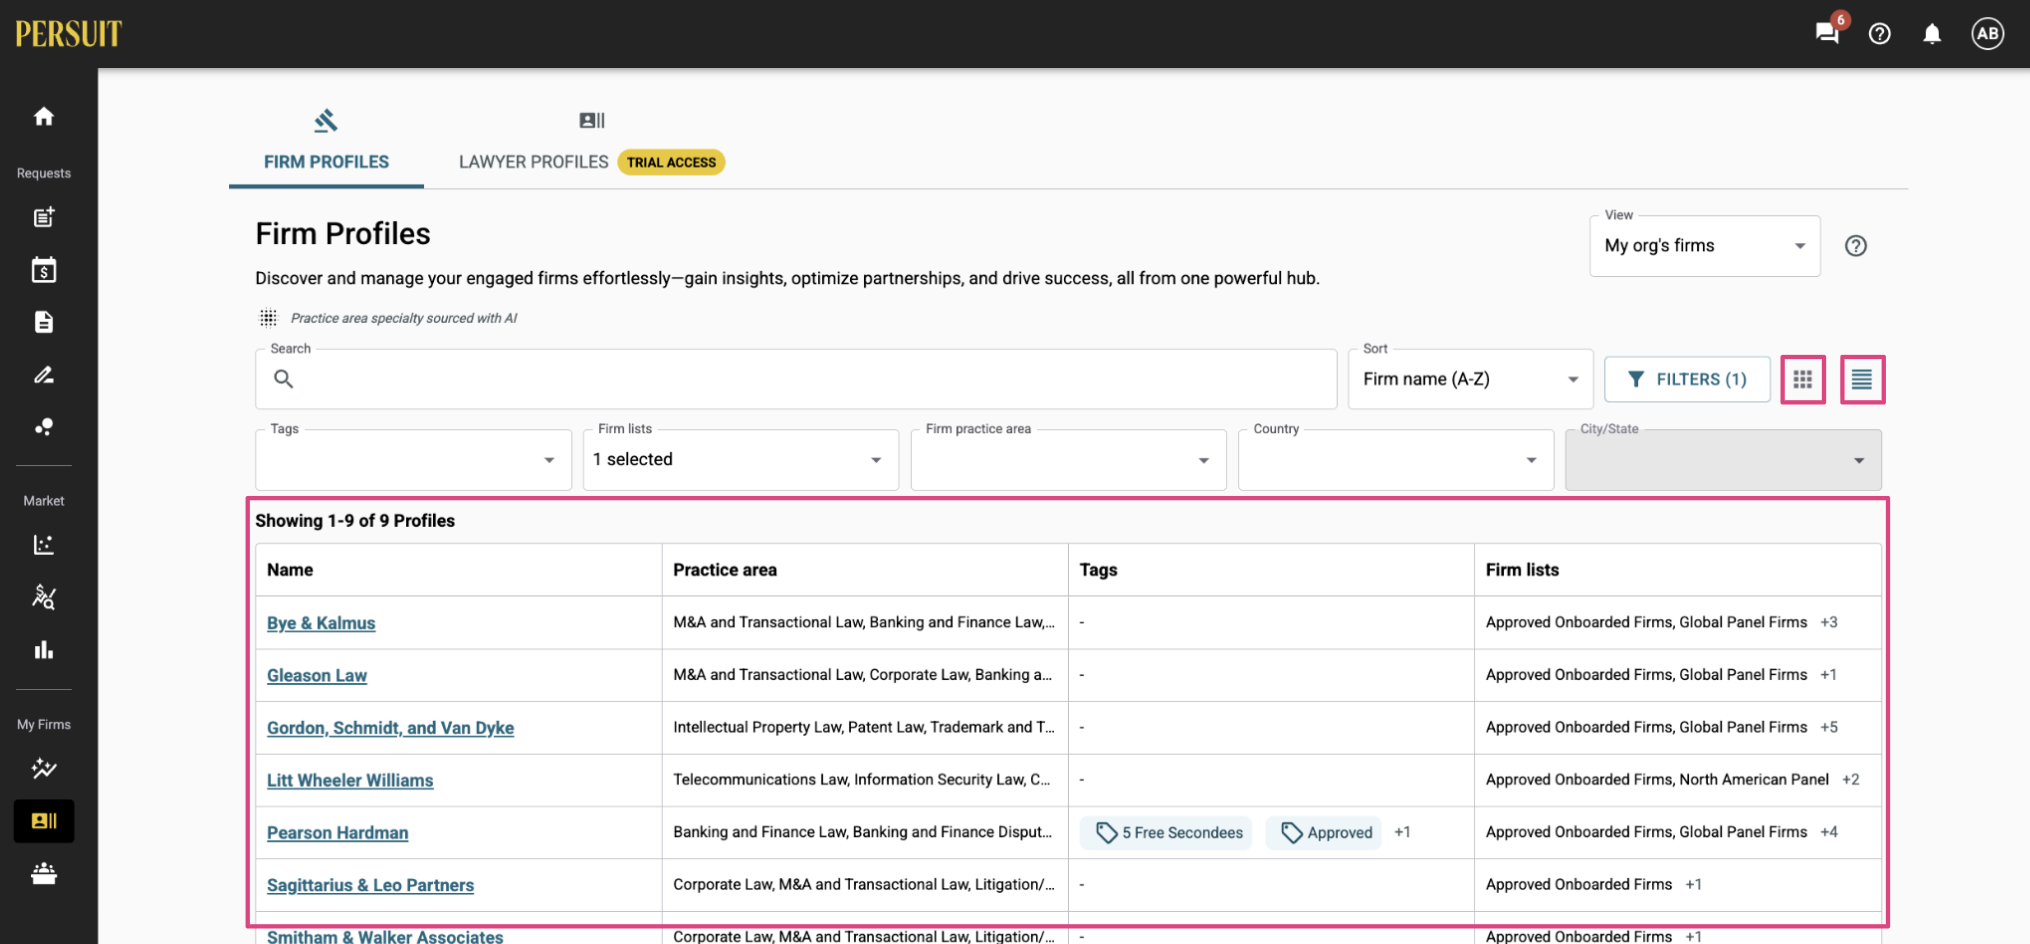This screenshot has width=2030, height=944.
Task: Expand the Country filter dropdown
Action: coord(1396,460)
